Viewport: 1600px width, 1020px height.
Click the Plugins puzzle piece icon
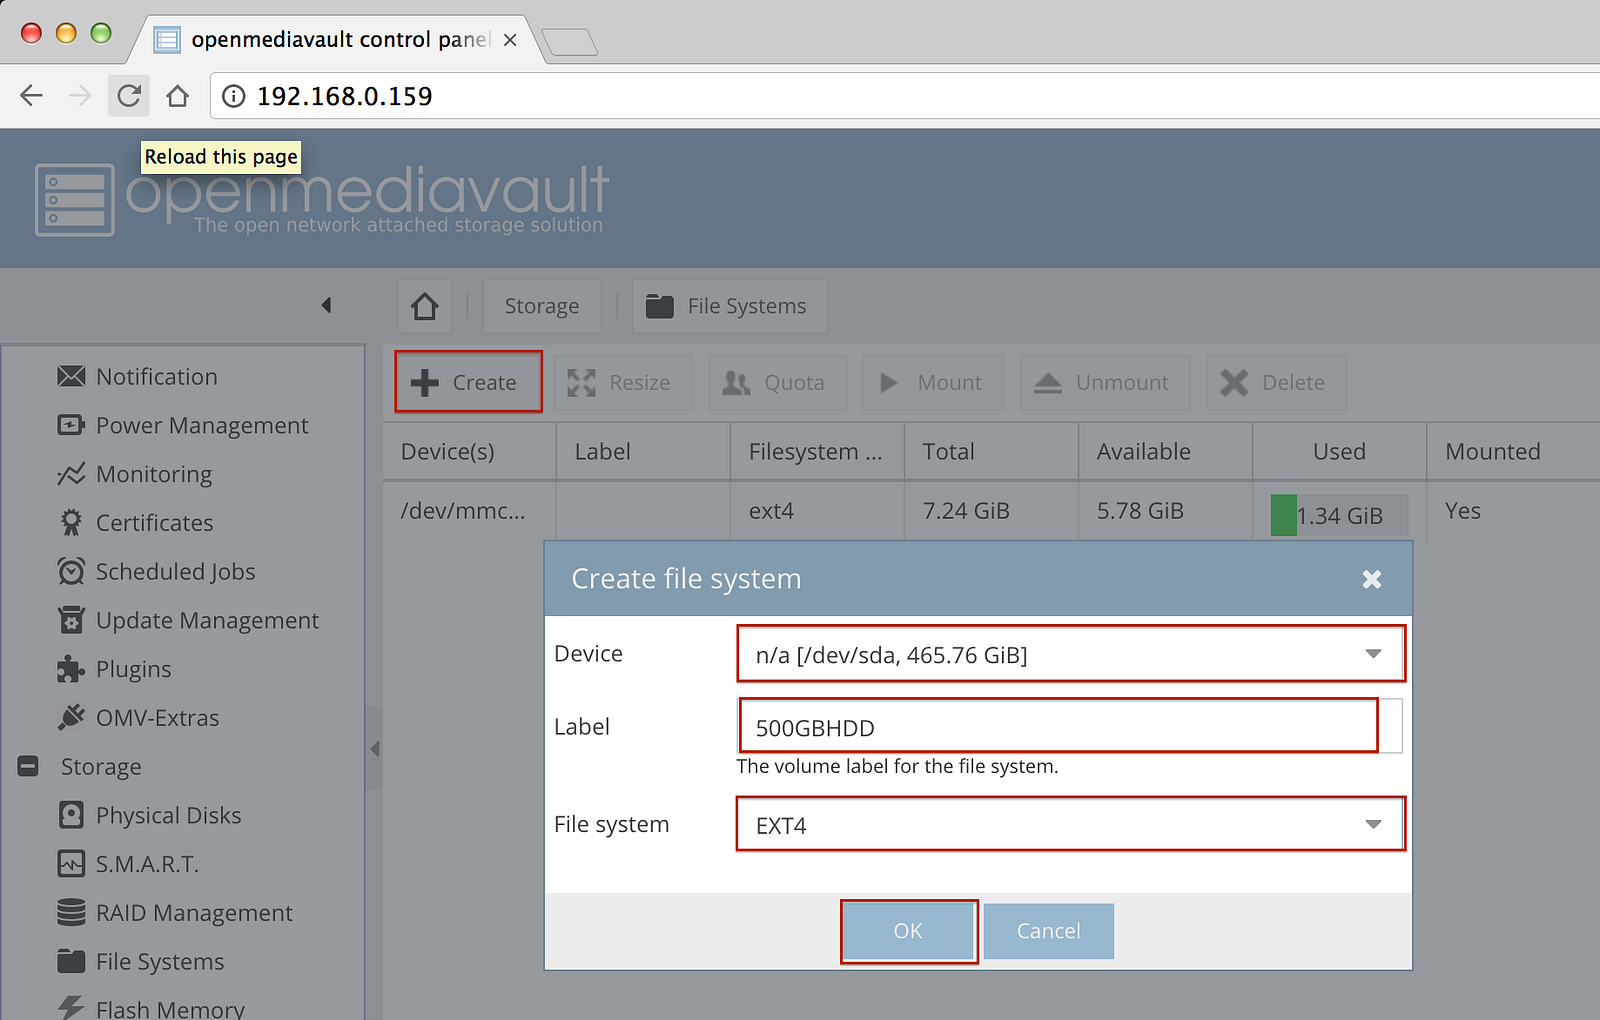71,669
